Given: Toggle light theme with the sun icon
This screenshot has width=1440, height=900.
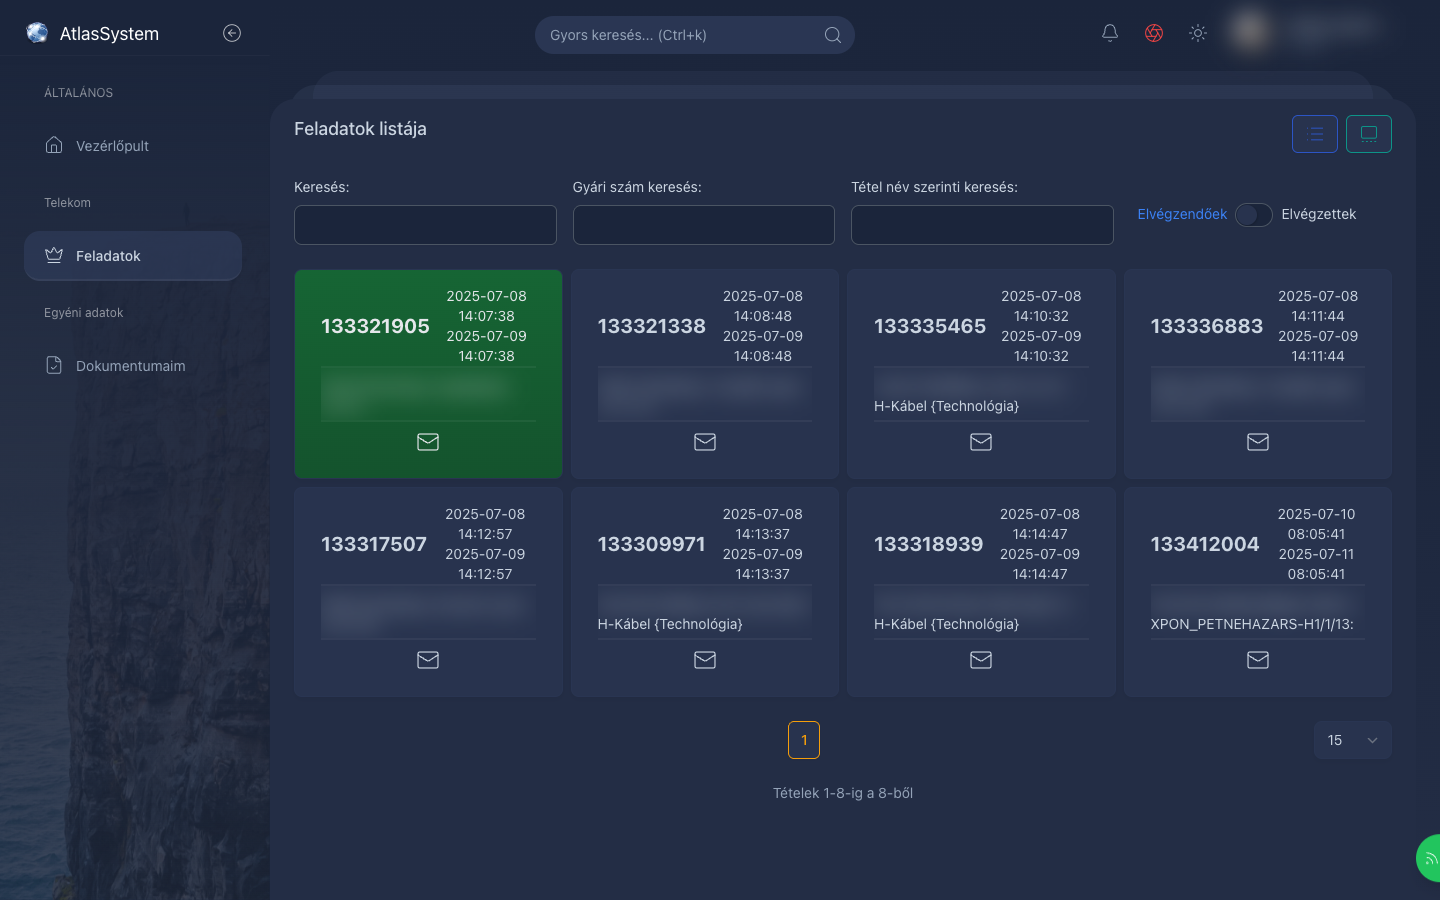Looking at the screenshot, I should click(x=1198, y=33).
